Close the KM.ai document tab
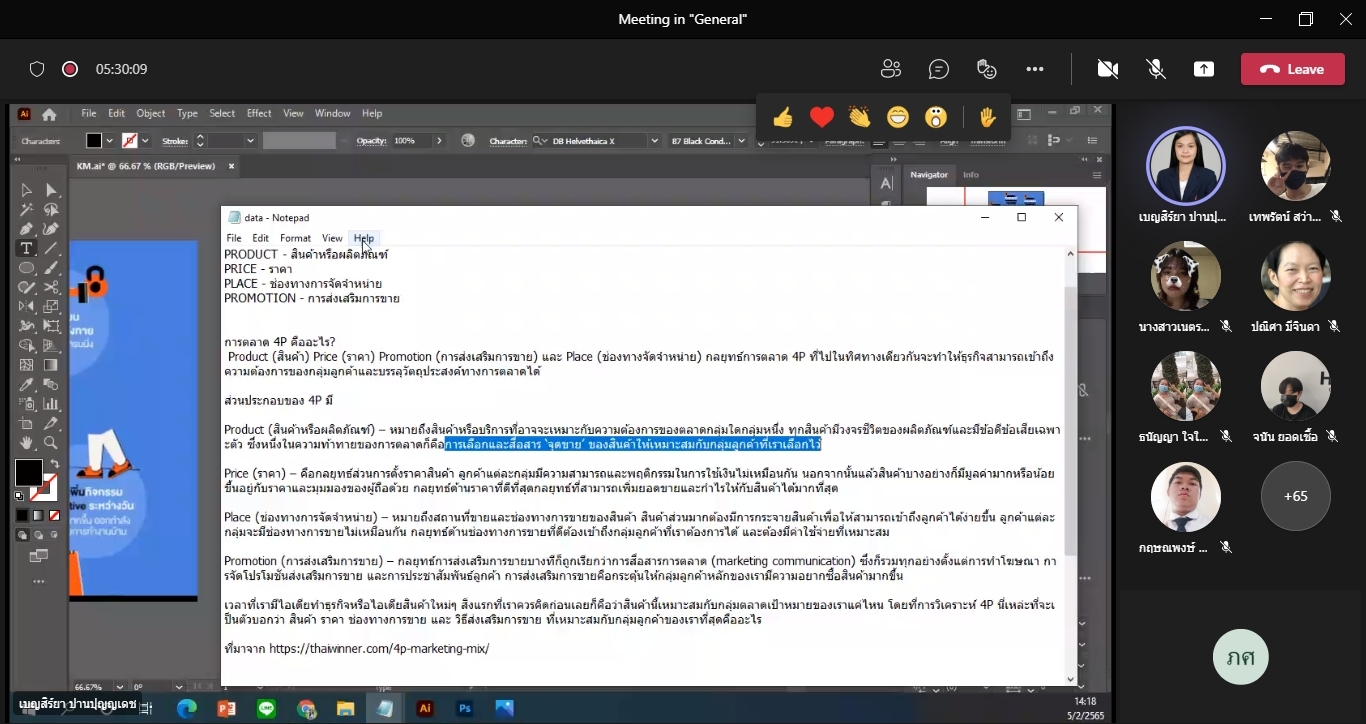The image size is (1366, 724). 232,166
